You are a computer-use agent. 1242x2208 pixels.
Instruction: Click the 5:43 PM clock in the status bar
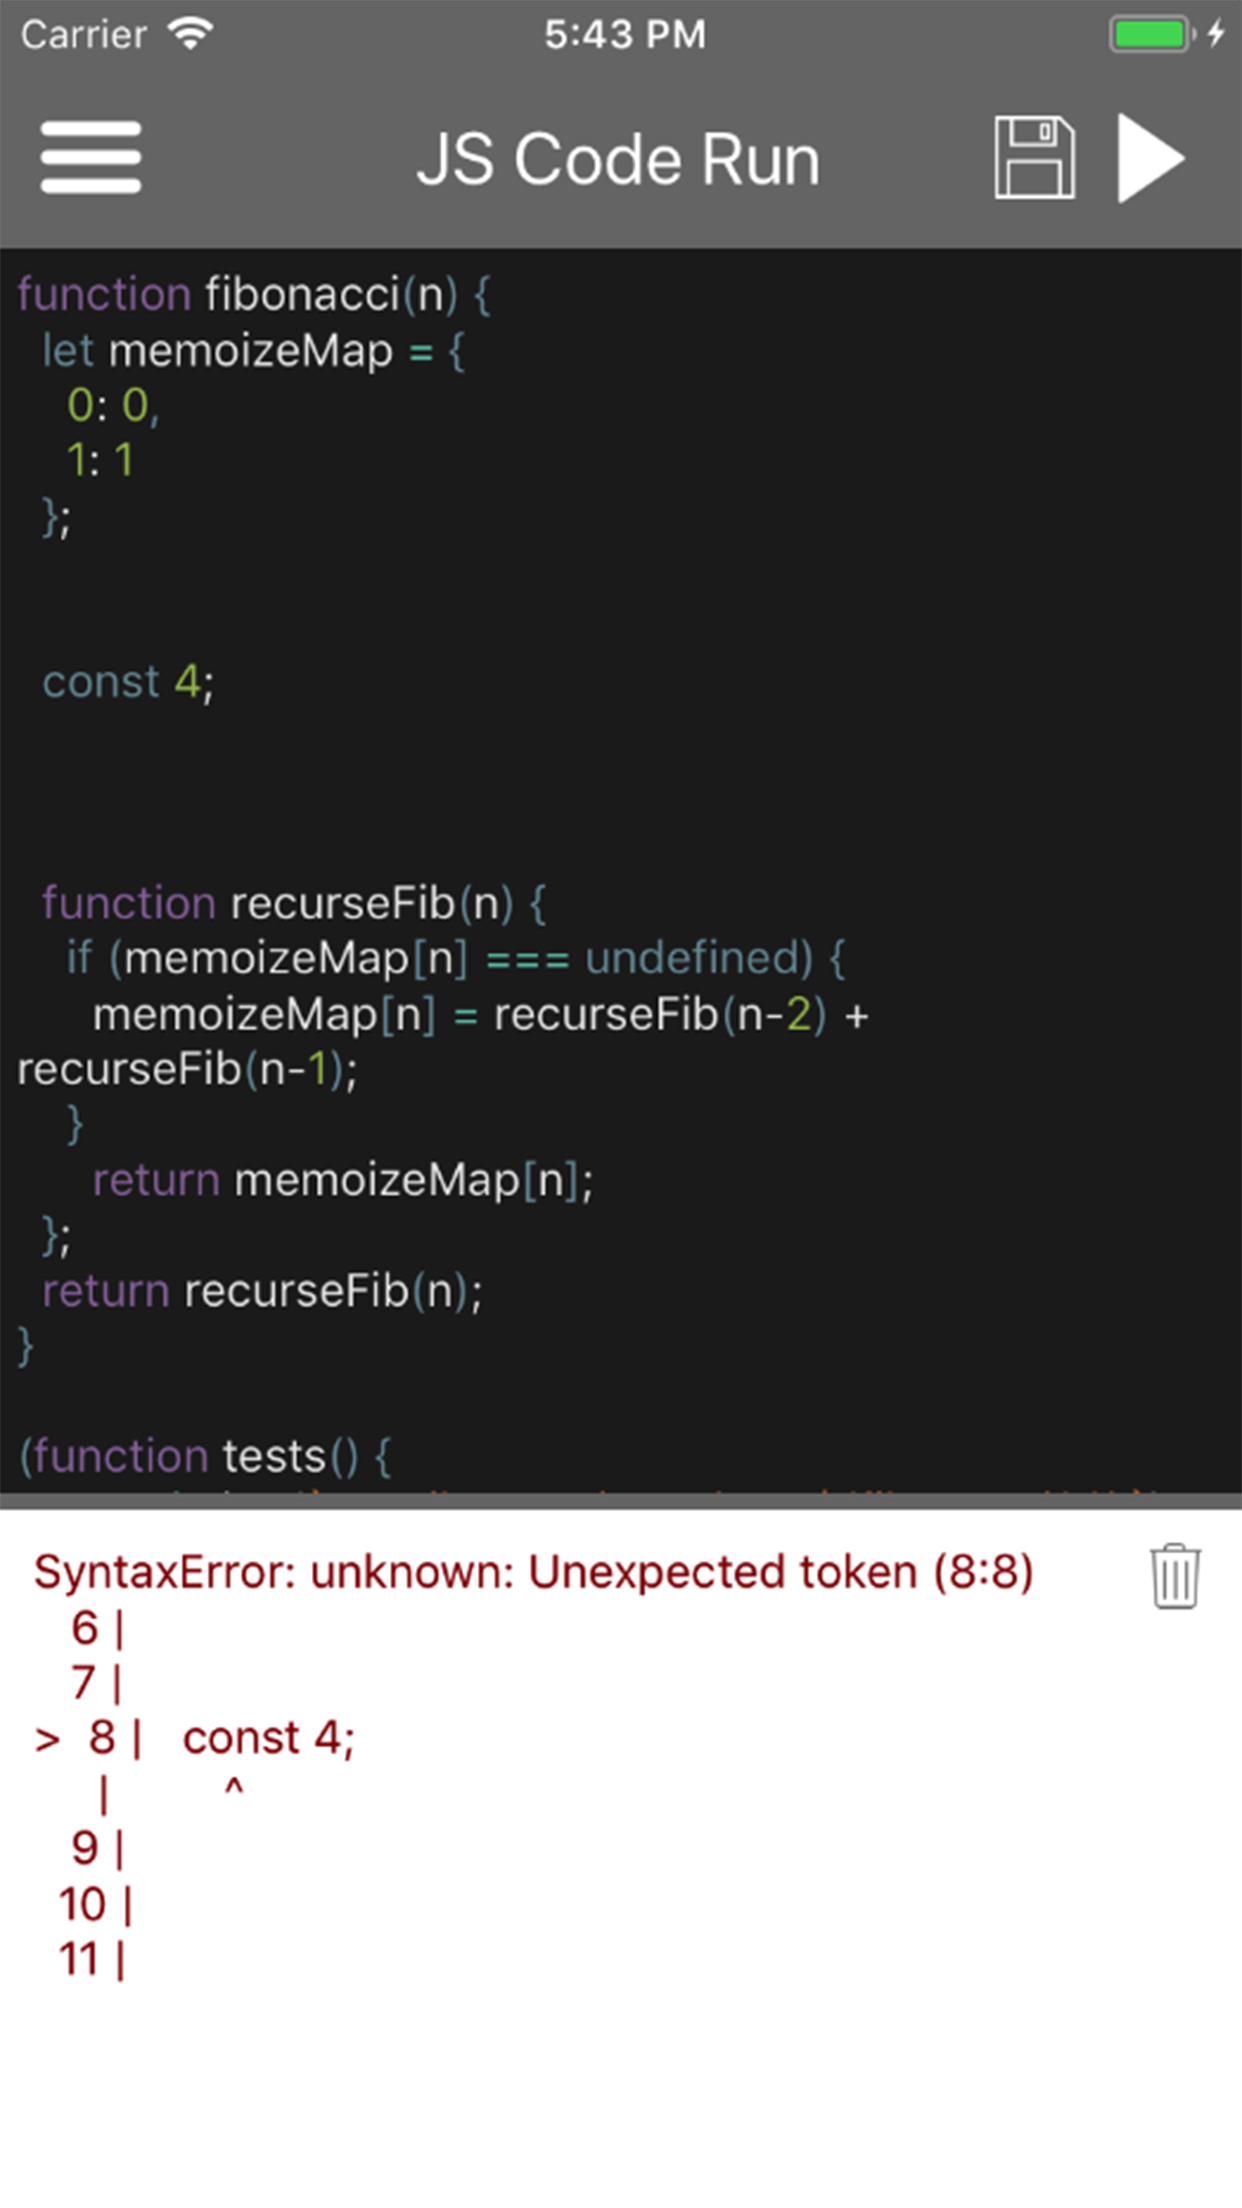624,35
